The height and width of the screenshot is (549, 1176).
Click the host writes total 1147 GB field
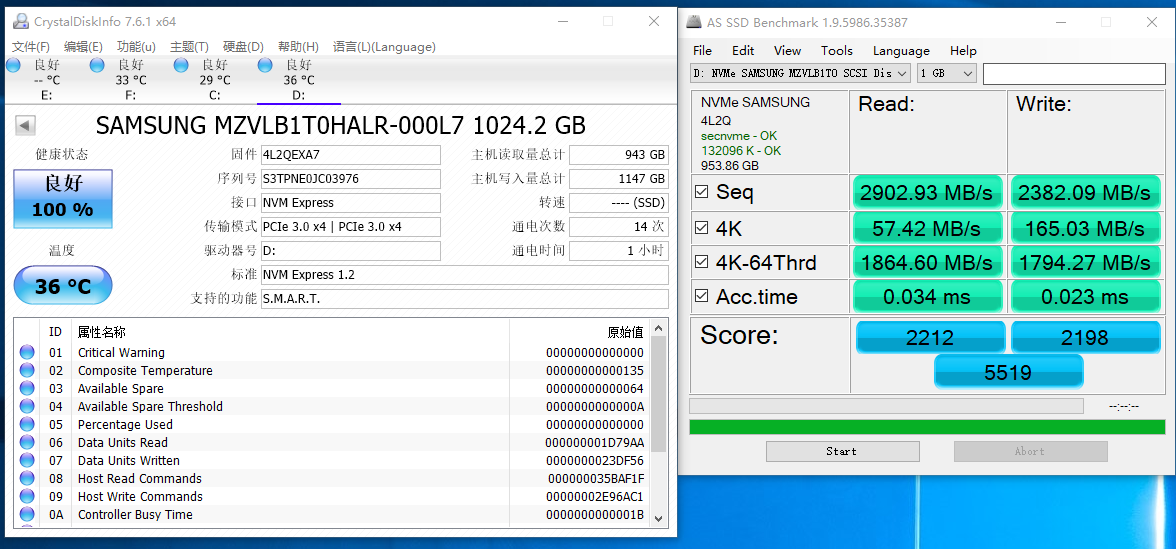[619, 179]
